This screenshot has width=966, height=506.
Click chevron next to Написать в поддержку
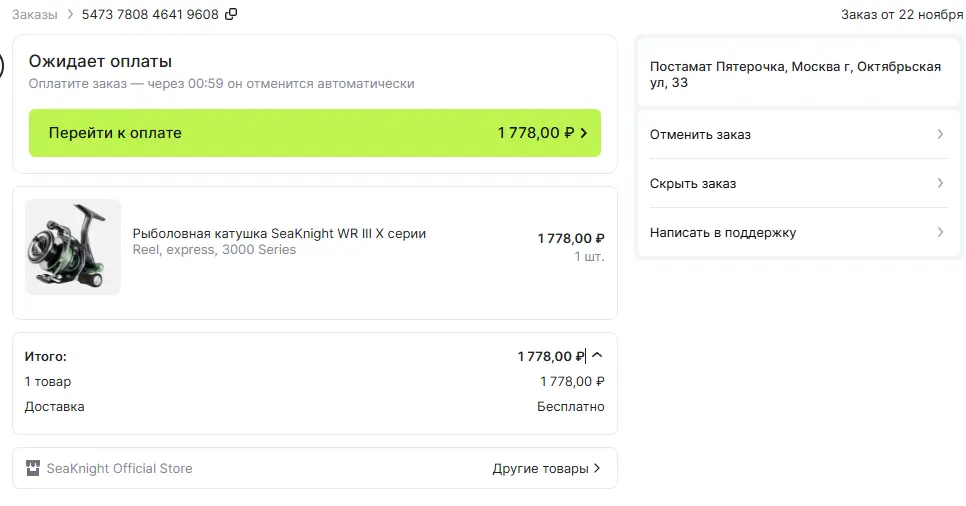tap(940, 232)
